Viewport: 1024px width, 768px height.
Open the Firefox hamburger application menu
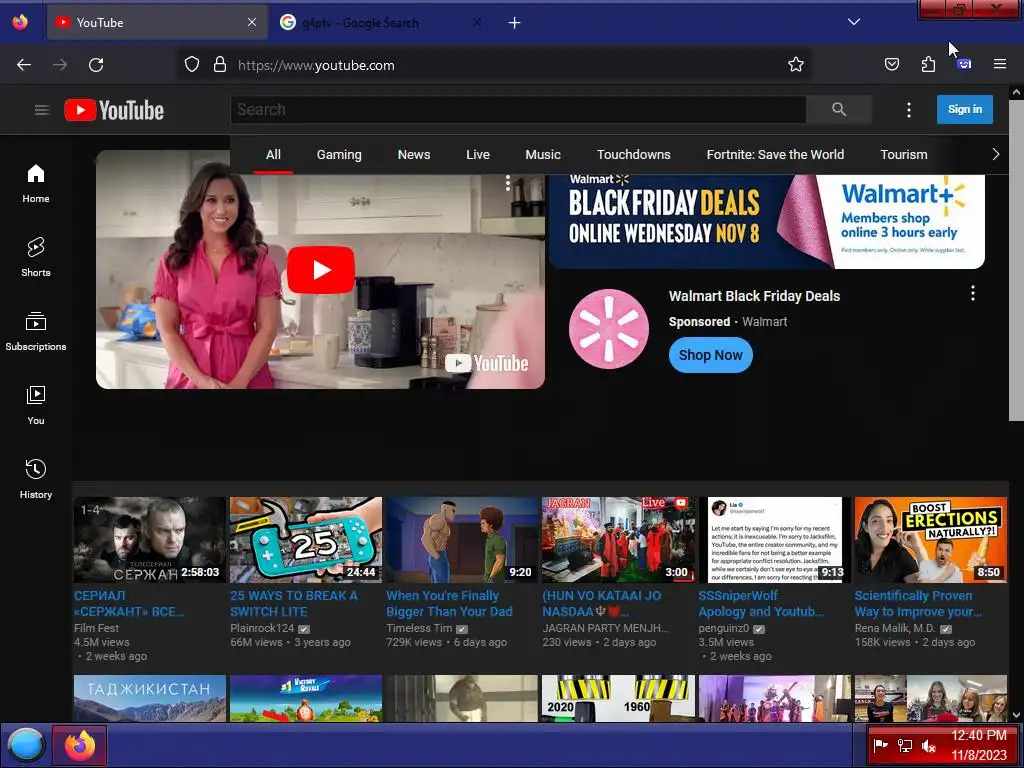(x=1000, y=65)
